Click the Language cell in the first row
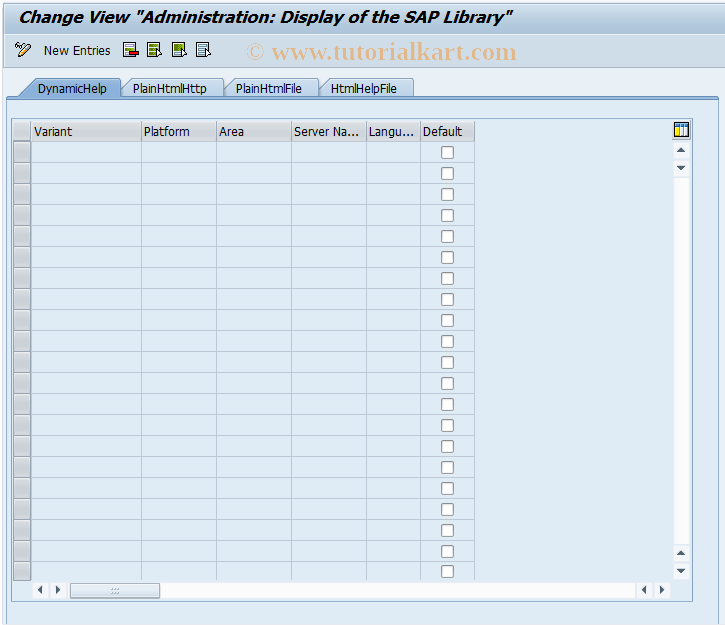 tap(393, 152)
